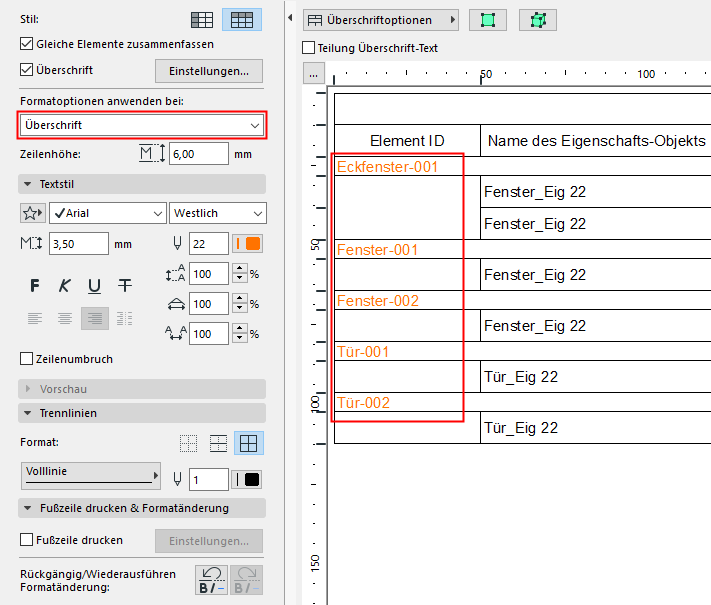The image size is (711, 605).
Task: Open the Volllinie line type dropdown
Action: (91, 476)
